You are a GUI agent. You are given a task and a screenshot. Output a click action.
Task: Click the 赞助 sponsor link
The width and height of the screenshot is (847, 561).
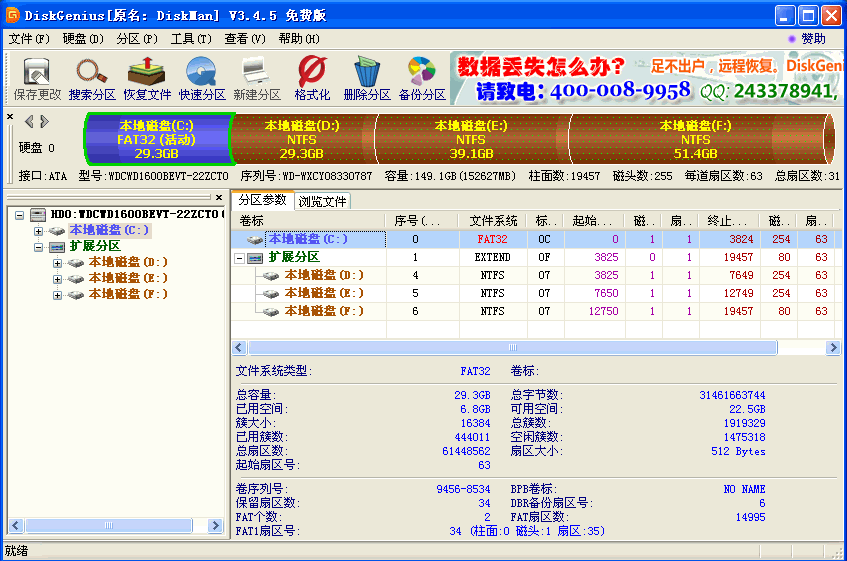(806, 39)
